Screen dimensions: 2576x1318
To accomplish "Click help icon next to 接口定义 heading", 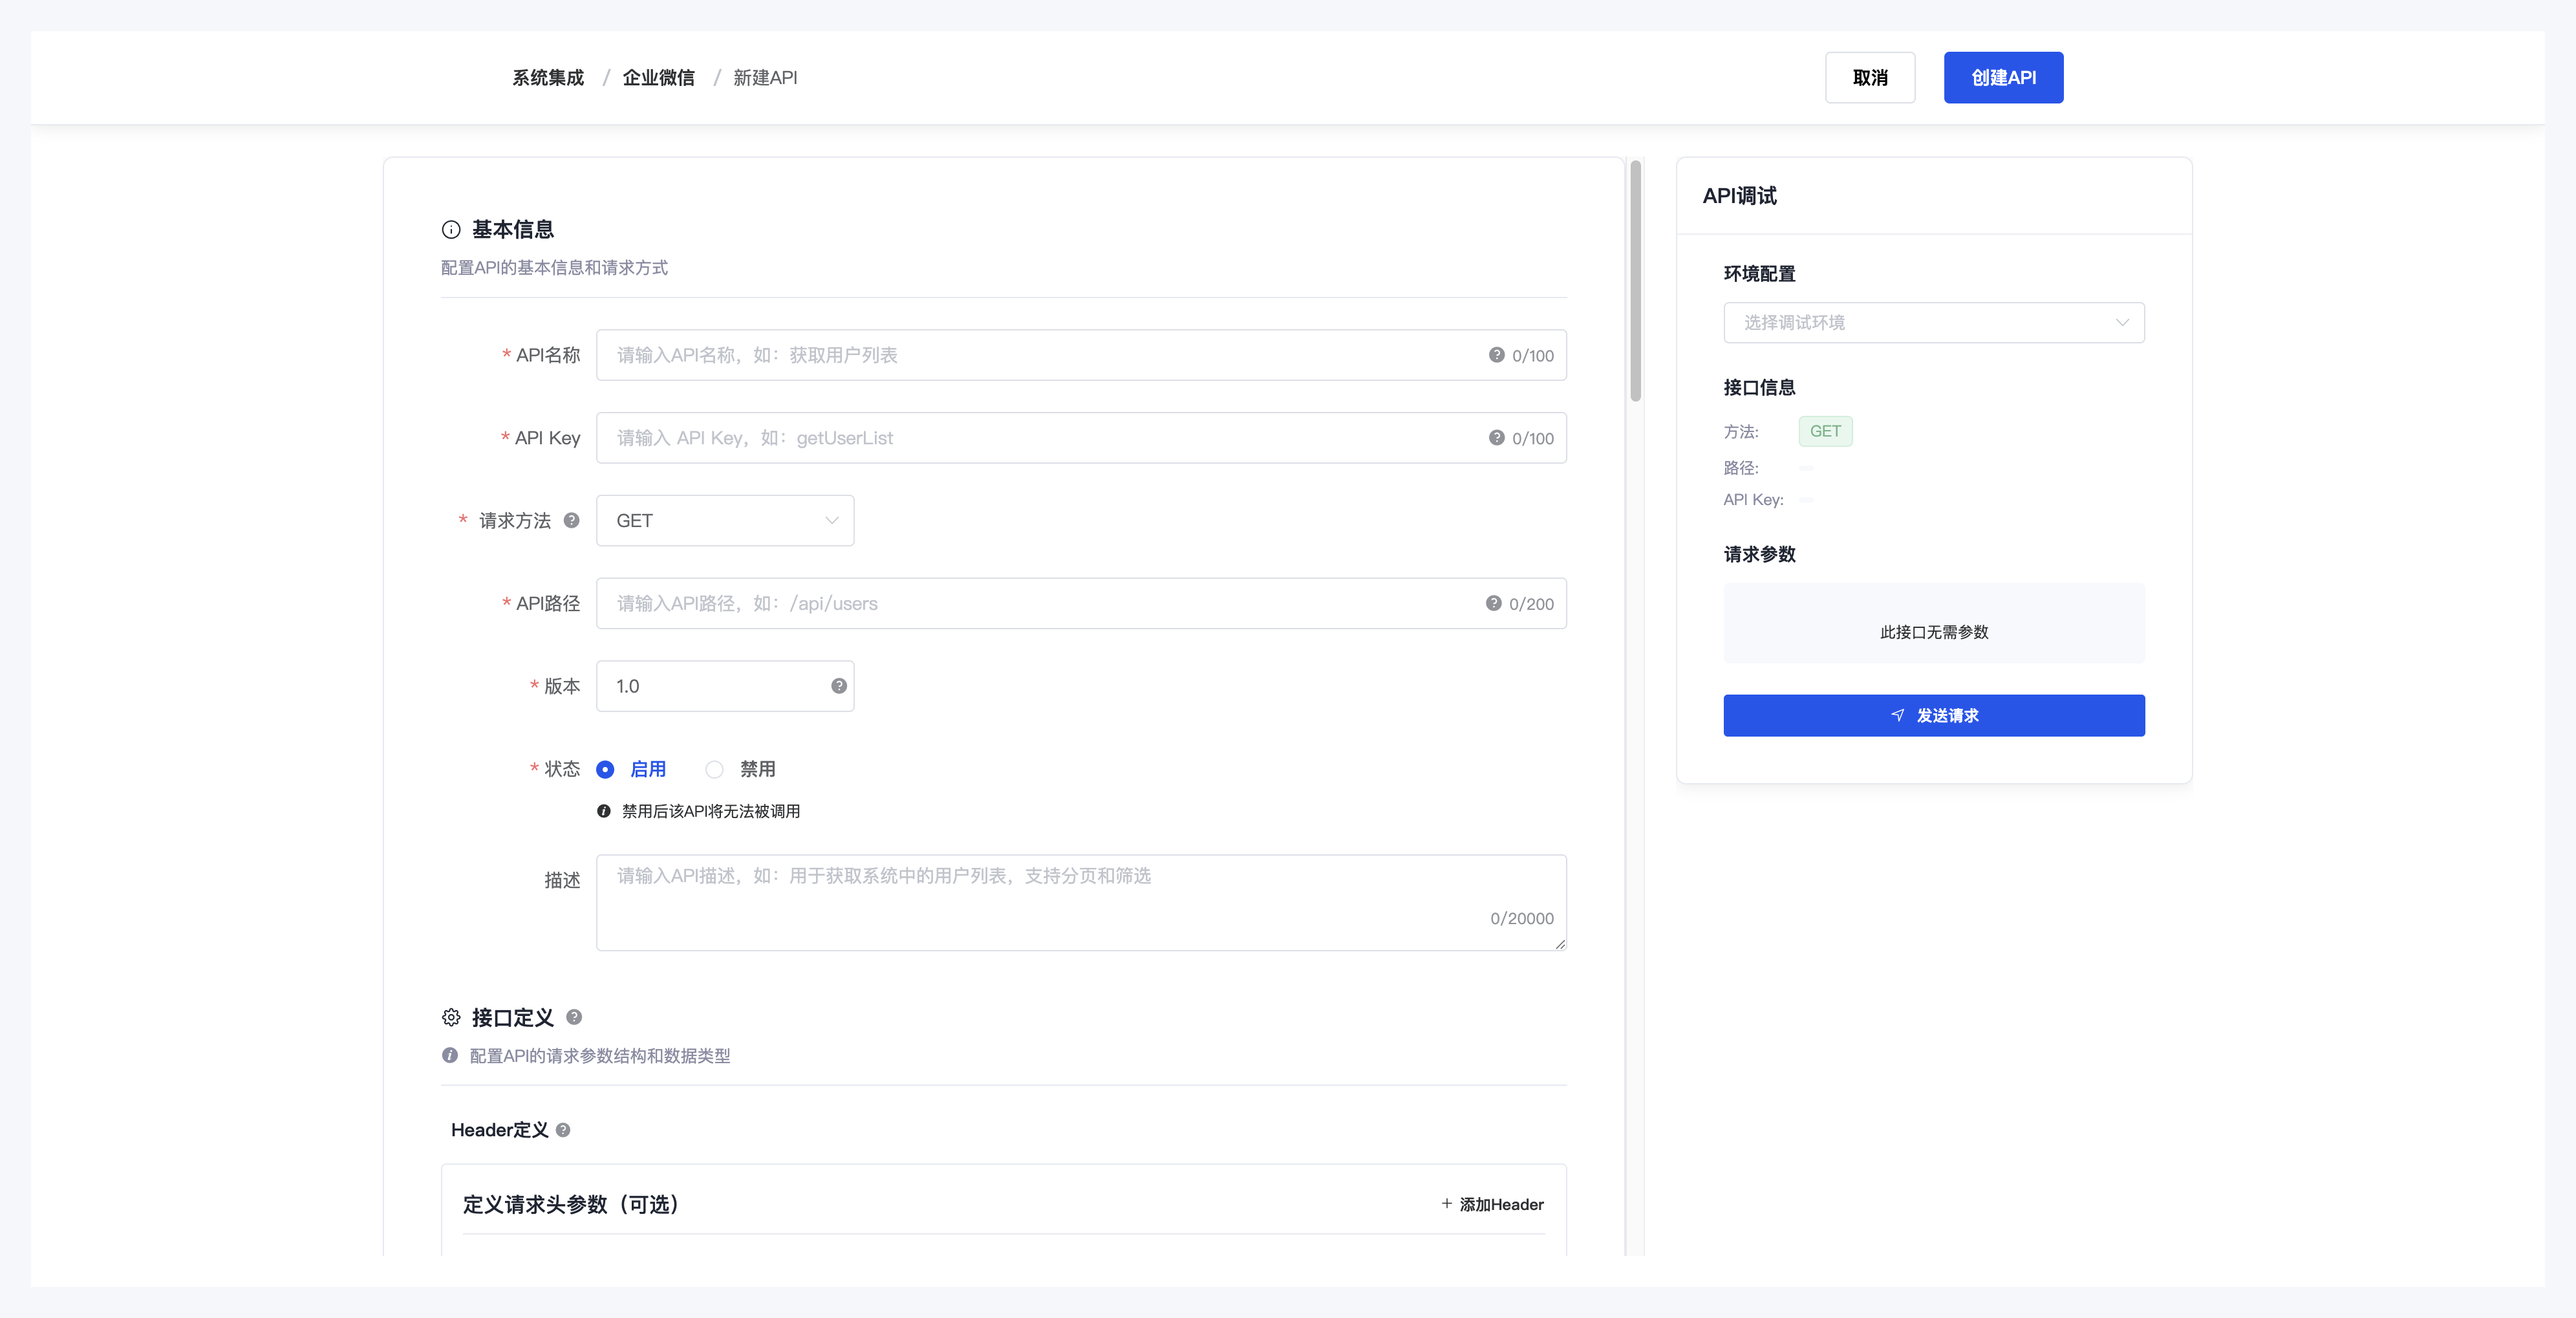I will (573, 1017).
